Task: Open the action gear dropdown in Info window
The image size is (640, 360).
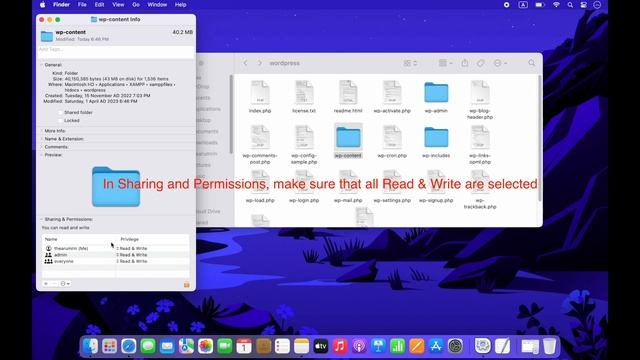Action: 65,283
